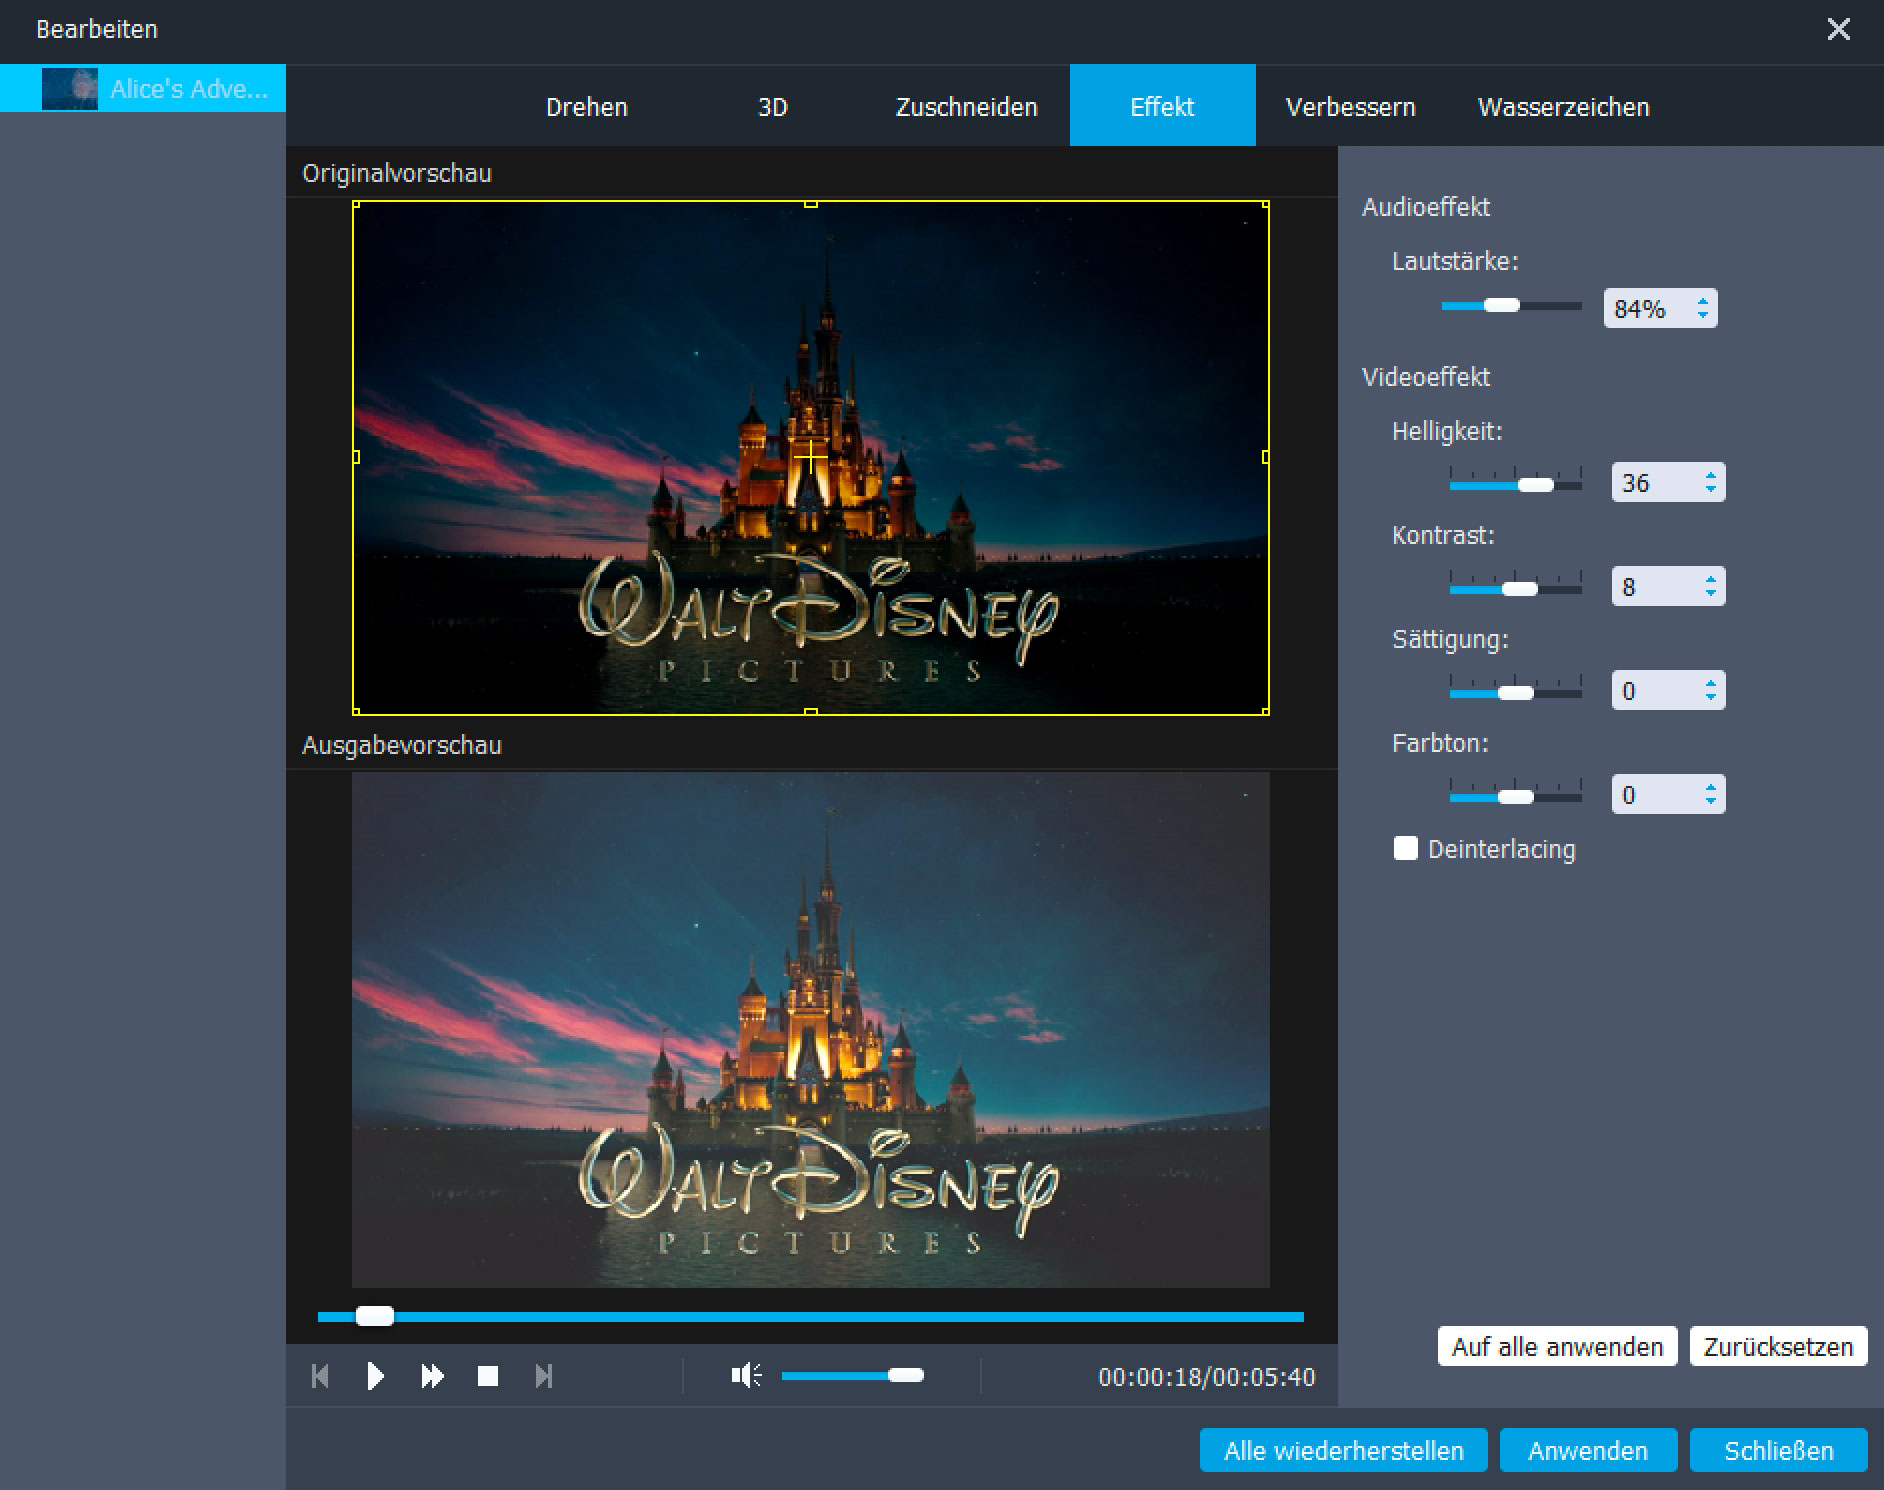The width and height of the screenshot is (1884, 1490).
Task: Click the video timeline seek handle
Action: pos(375,1316)
